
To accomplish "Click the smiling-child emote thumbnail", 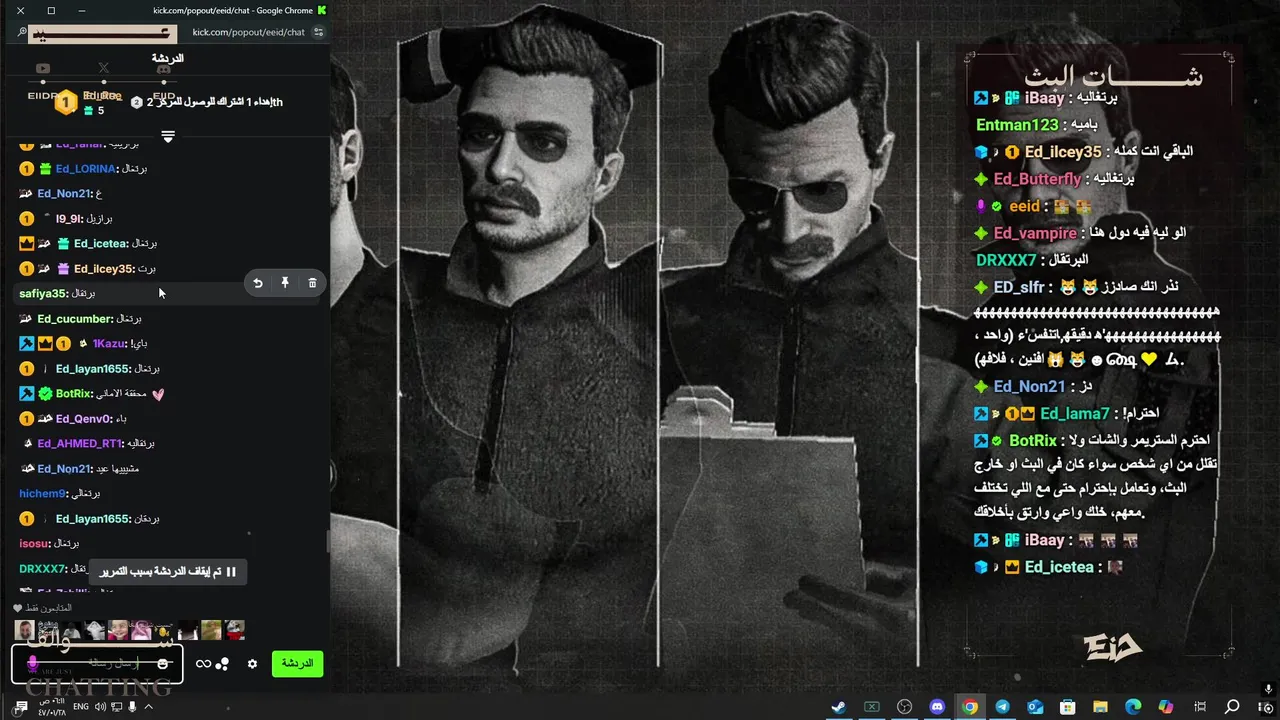I will [x=118, y=630].
